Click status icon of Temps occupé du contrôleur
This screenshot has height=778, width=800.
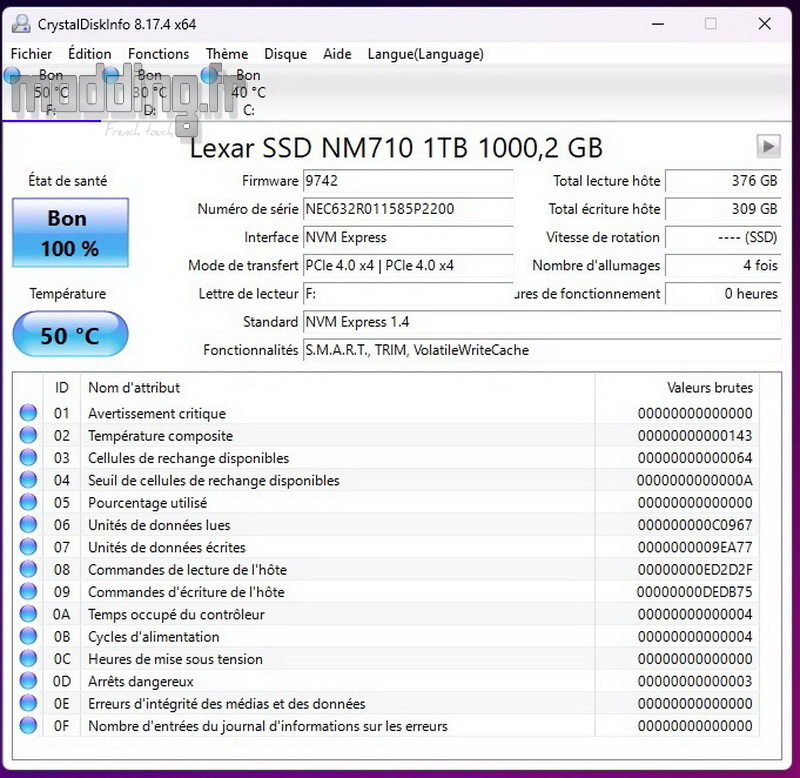pos(29,614)
